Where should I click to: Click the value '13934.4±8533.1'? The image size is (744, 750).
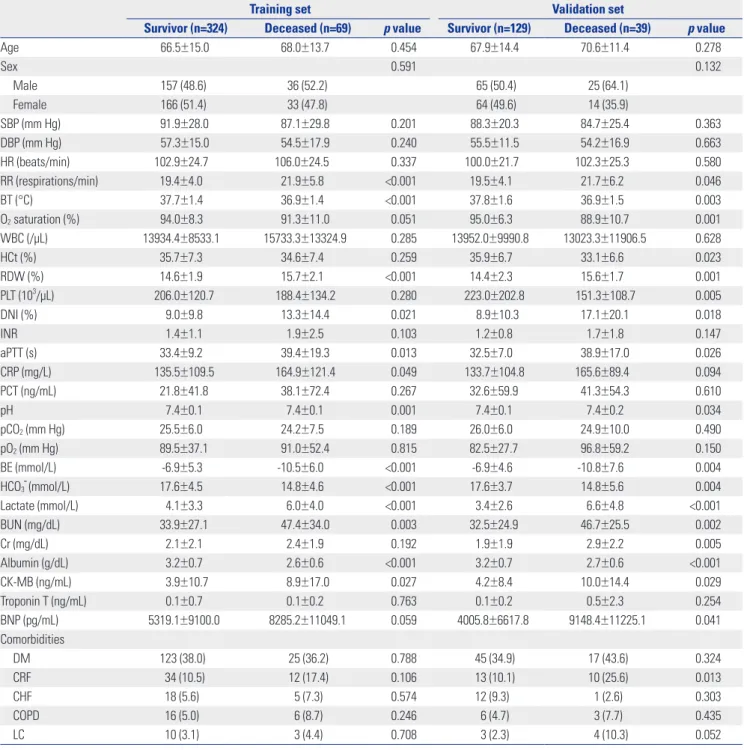(x=181, y=239)
